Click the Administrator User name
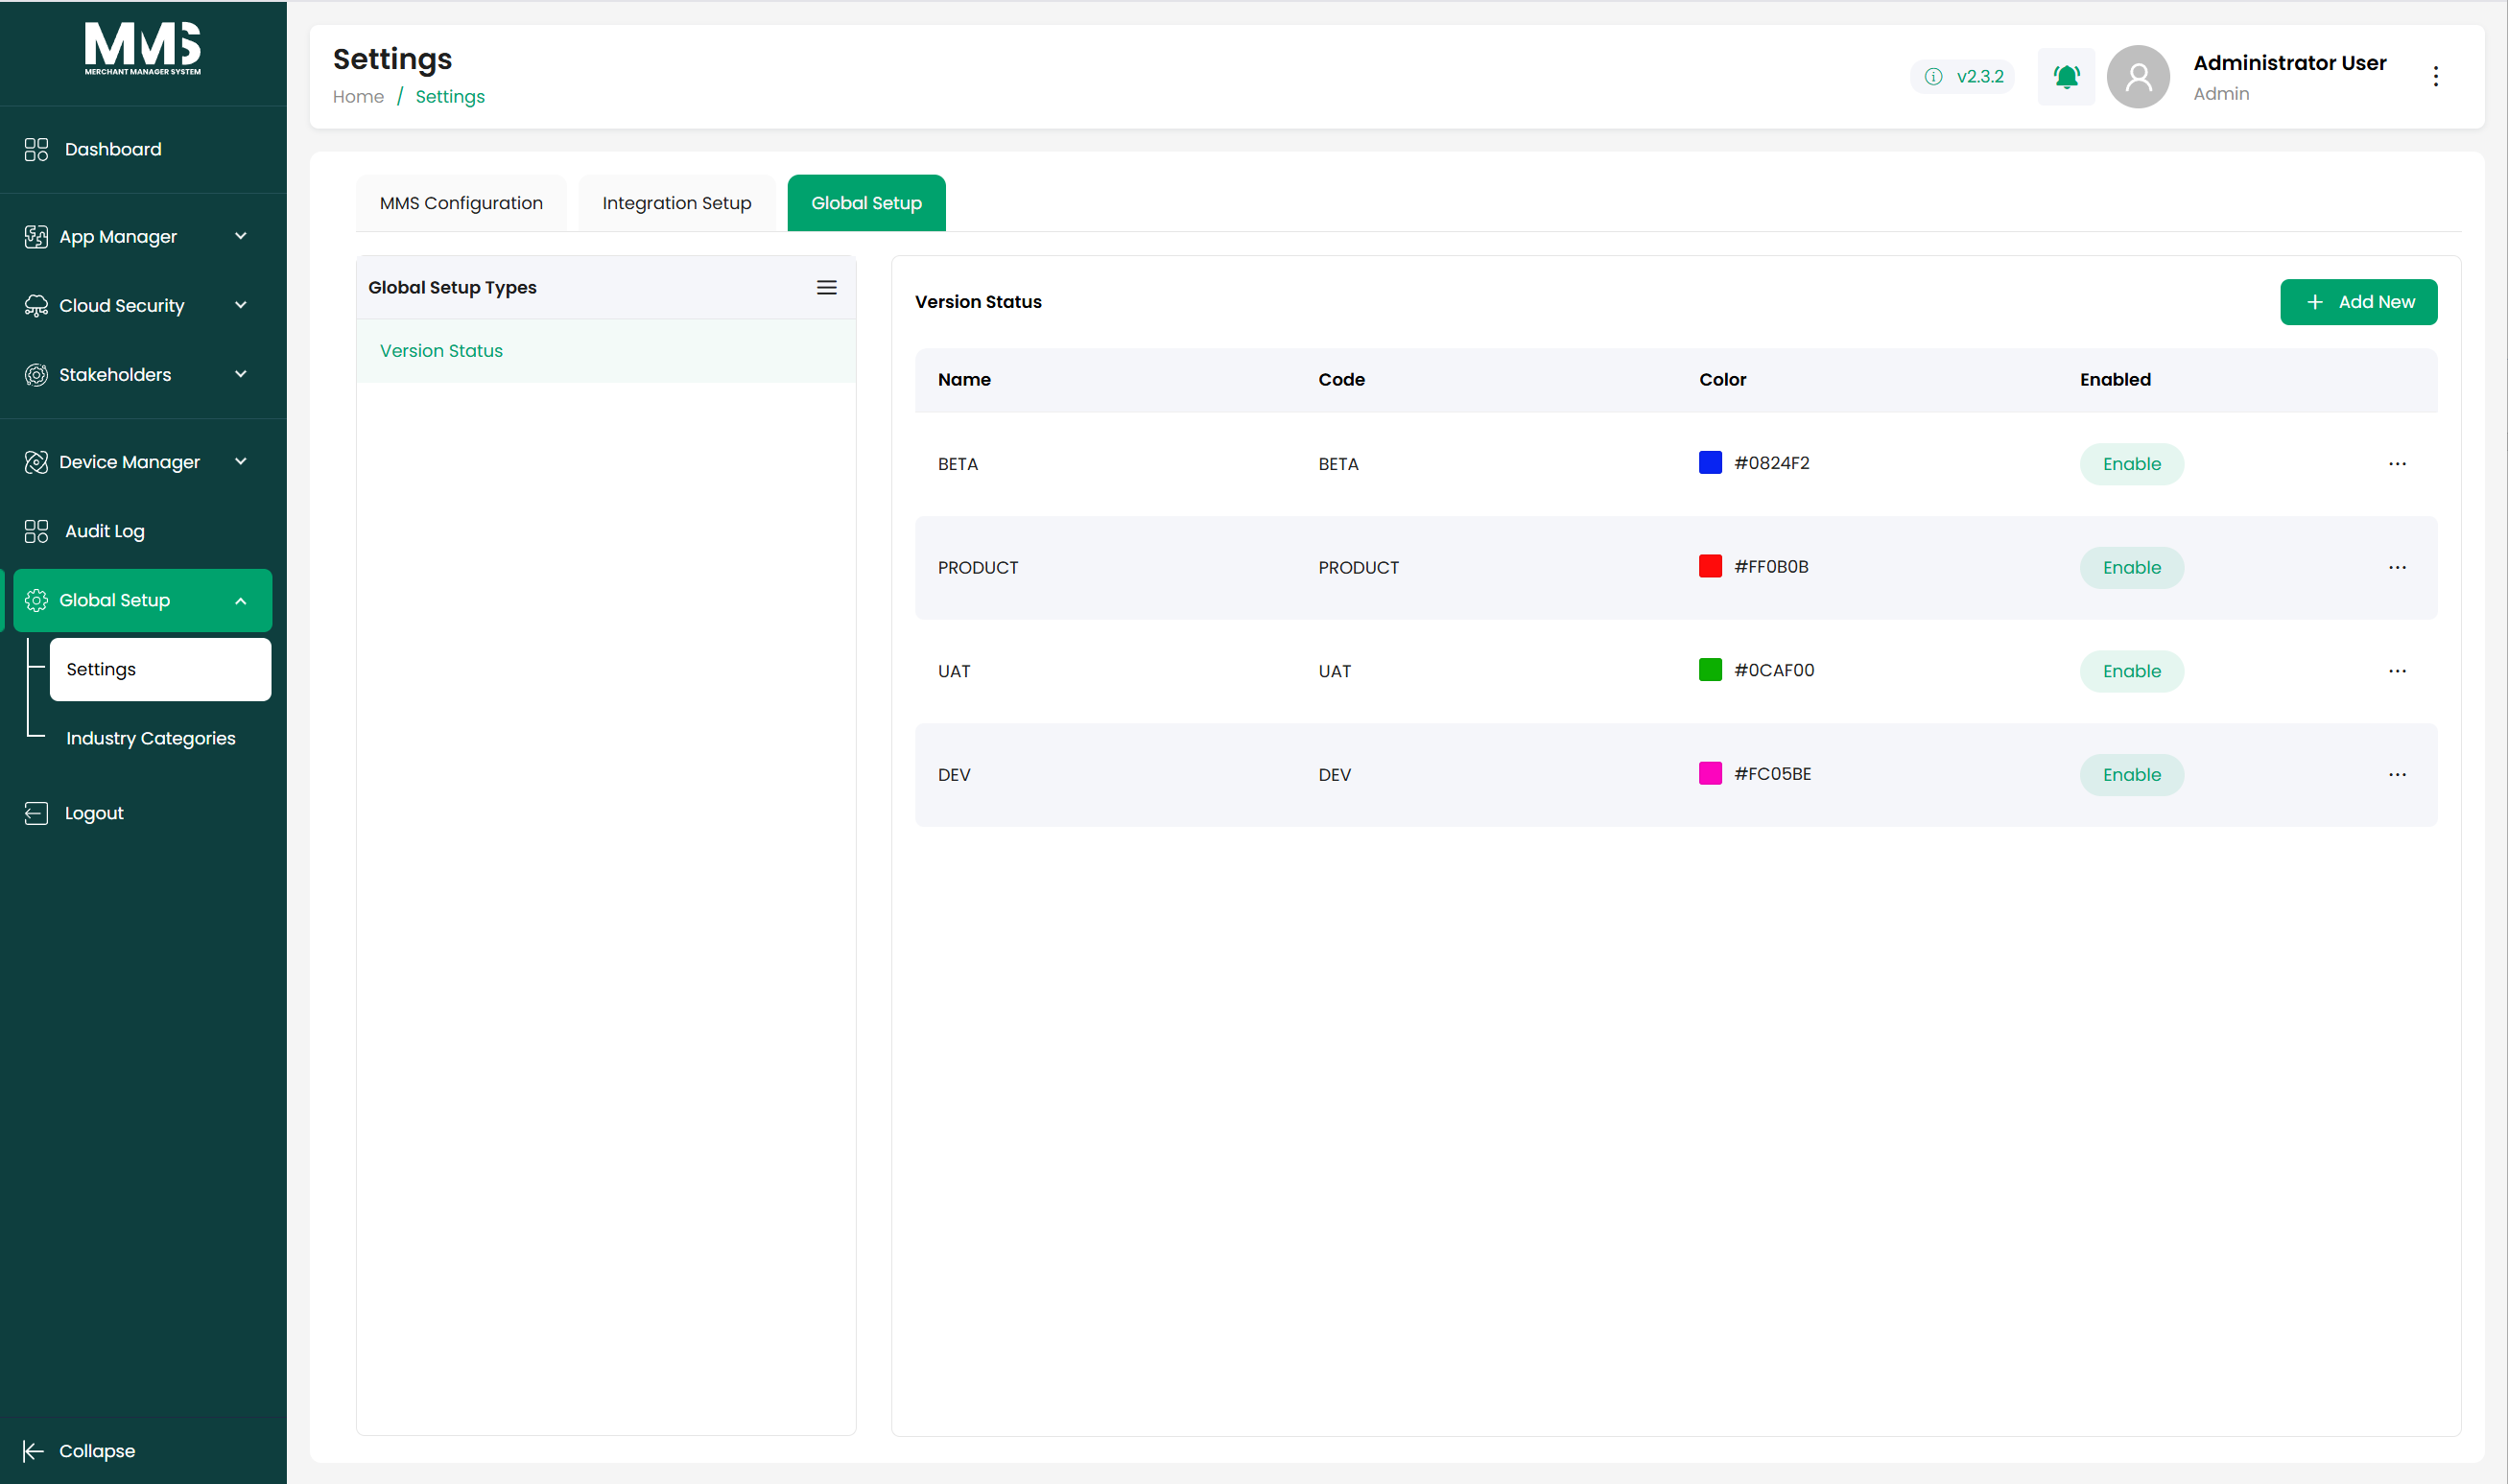Screen dimensions: 2508x1484 [x=2289, y=63]
